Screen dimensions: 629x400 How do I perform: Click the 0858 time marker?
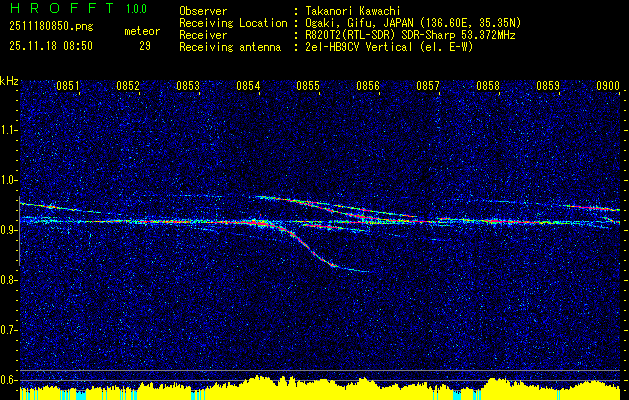tap(488, 86)
